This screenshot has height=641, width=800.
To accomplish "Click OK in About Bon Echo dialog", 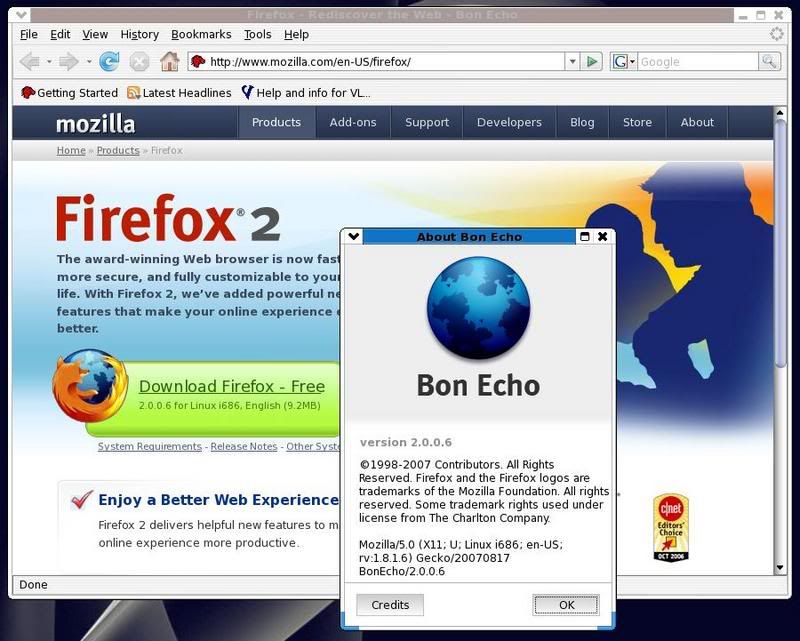I will click(x=566, y=605).
